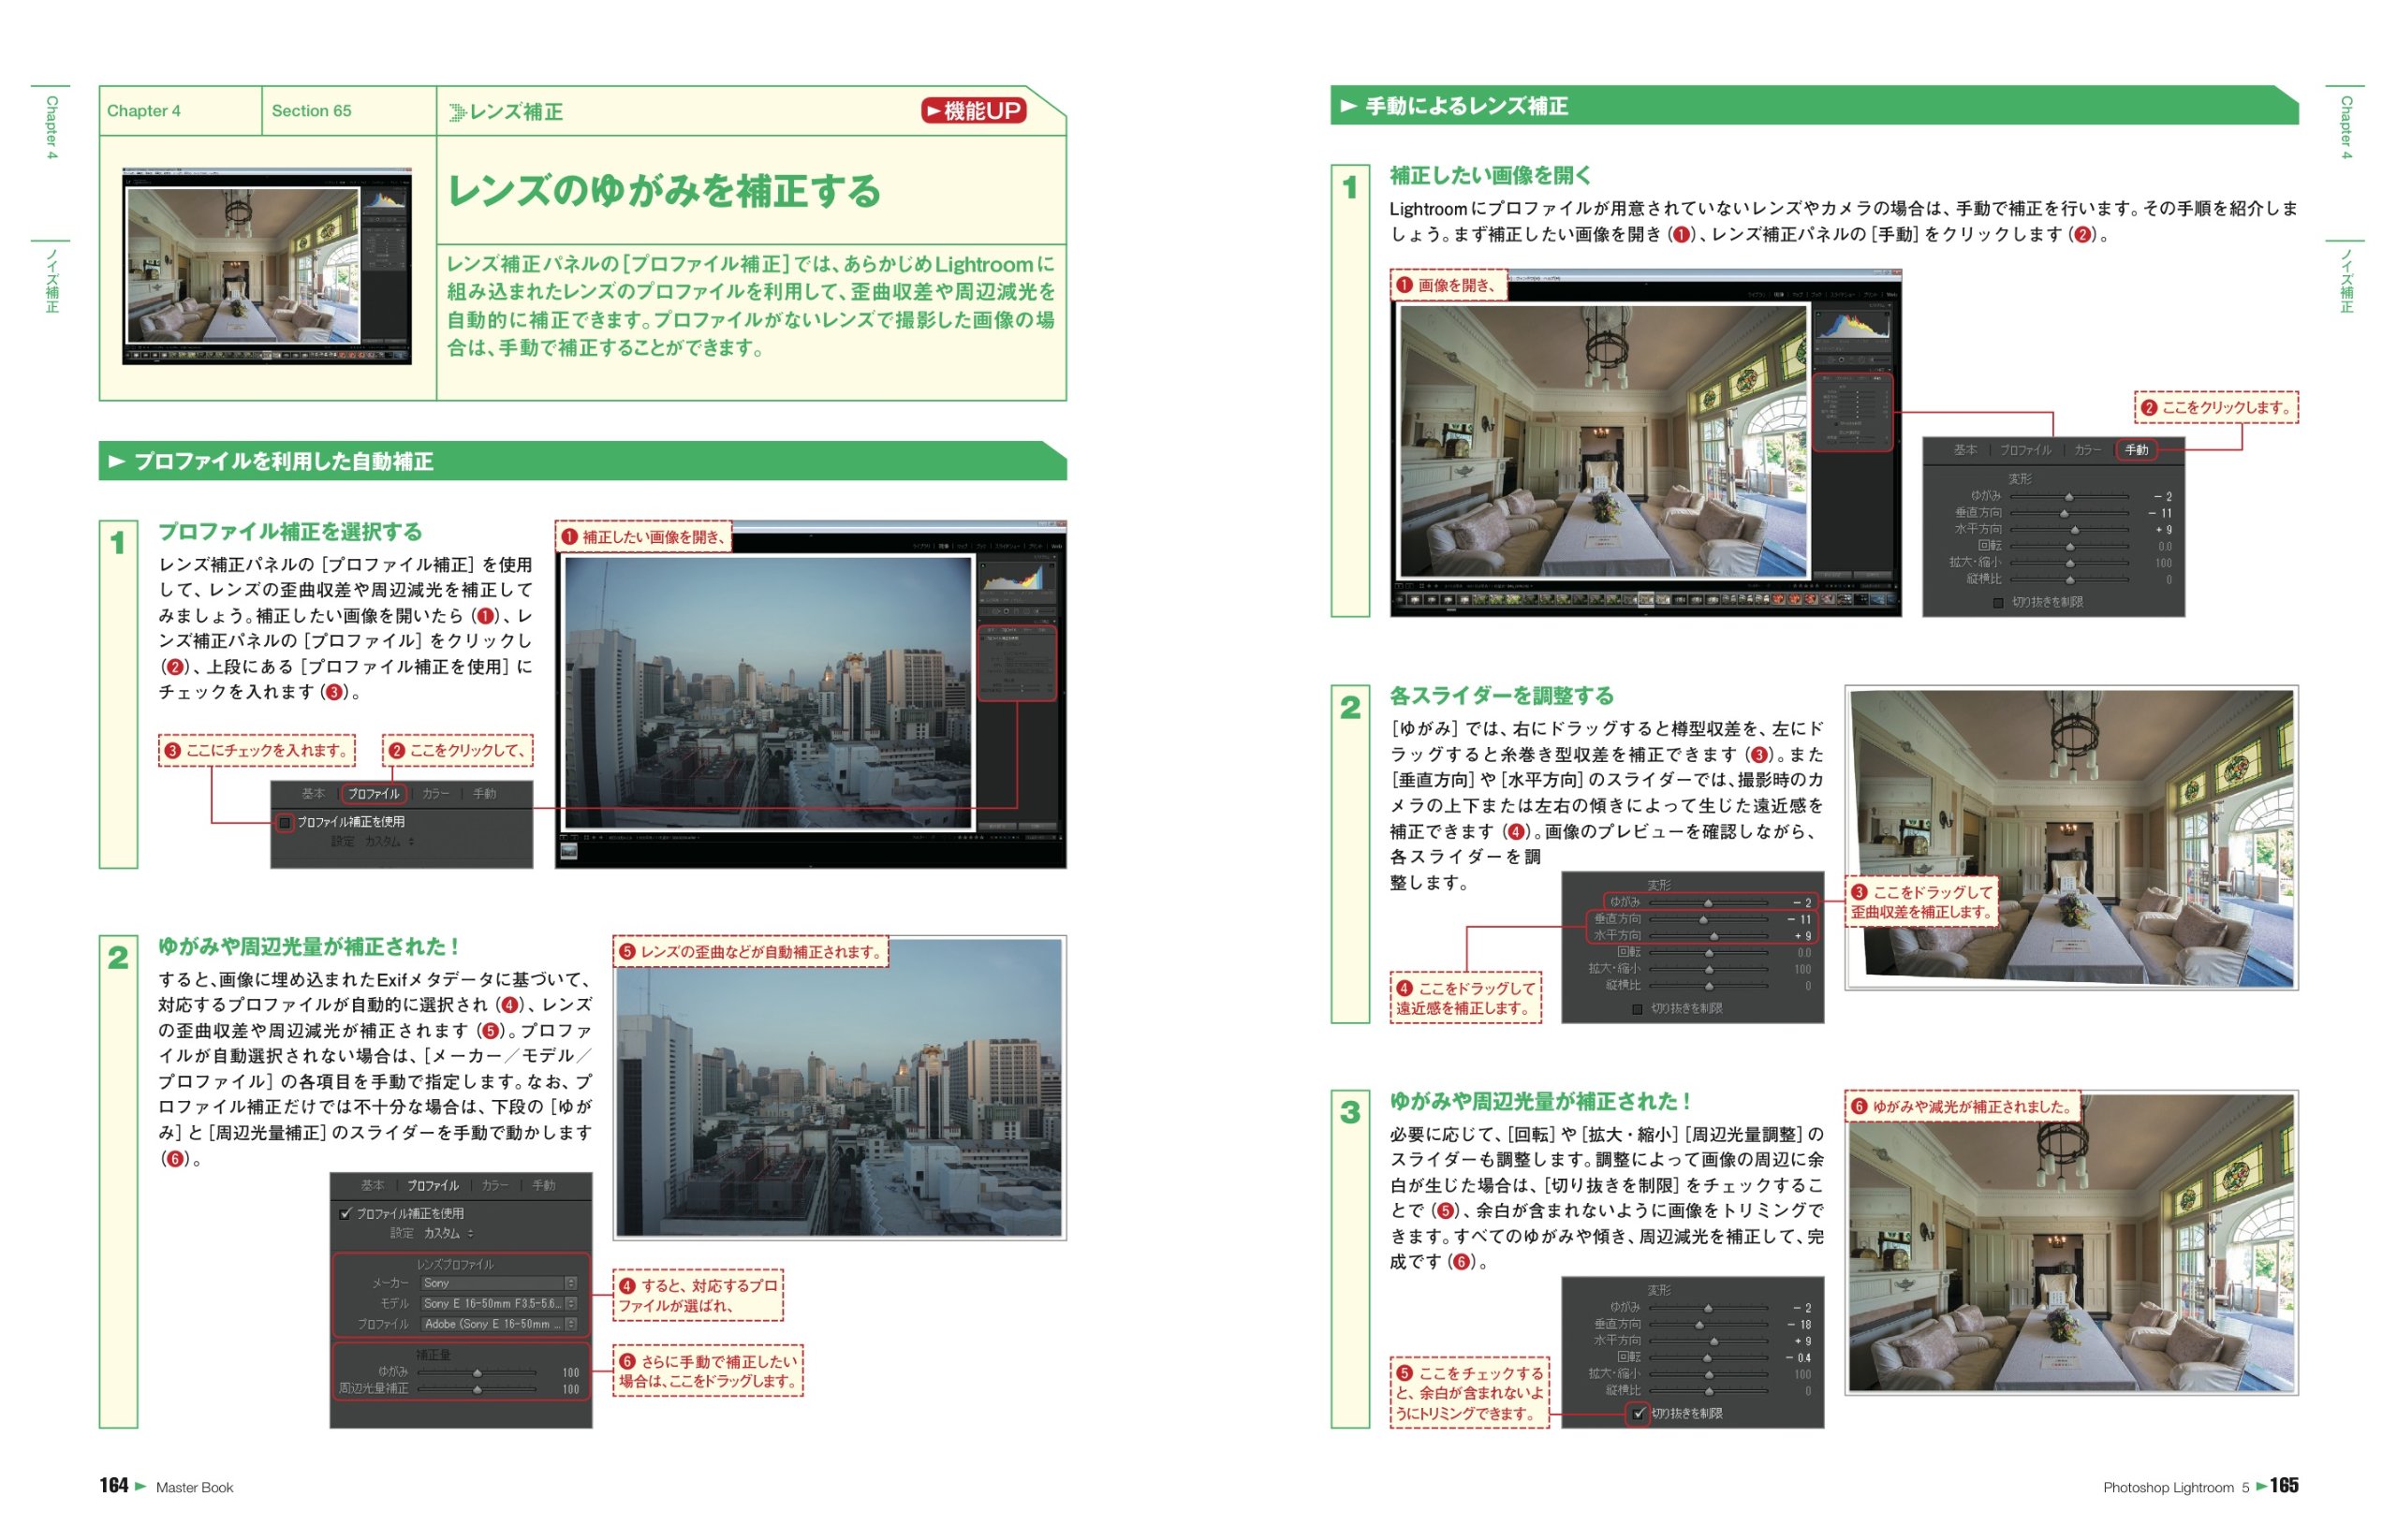
Task: Click the Lightroom screenshot with city image
Action: pos(811,694)
